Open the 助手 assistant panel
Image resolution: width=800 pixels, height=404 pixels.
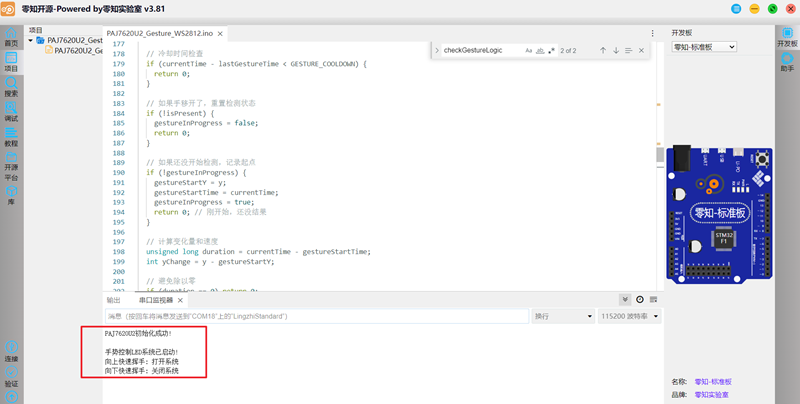coord(787,62)
